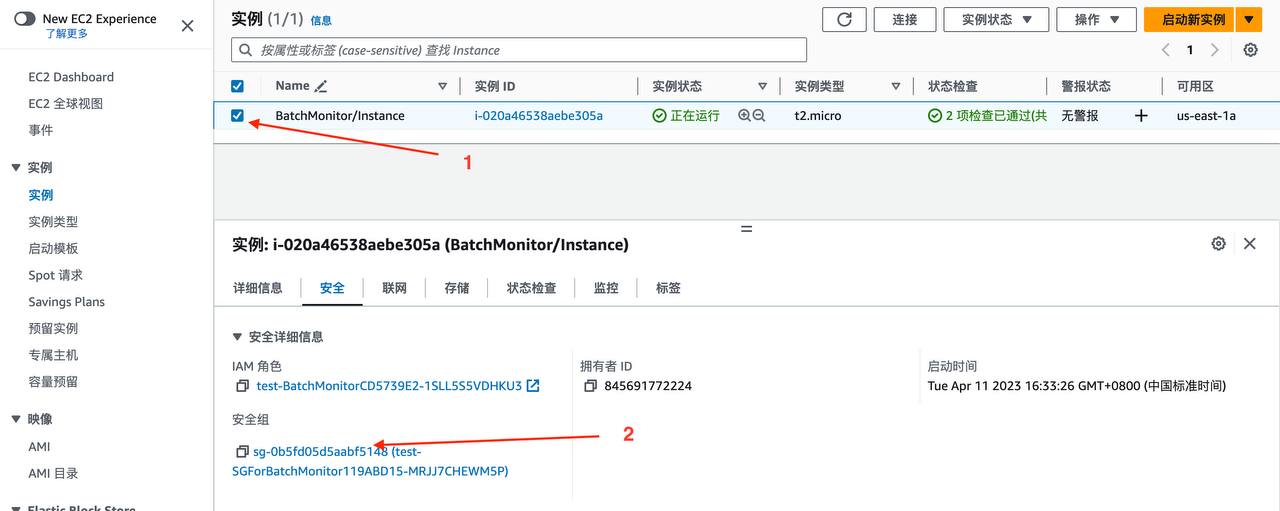
Task: Switch to the 存储 tab
Action: 457,288
